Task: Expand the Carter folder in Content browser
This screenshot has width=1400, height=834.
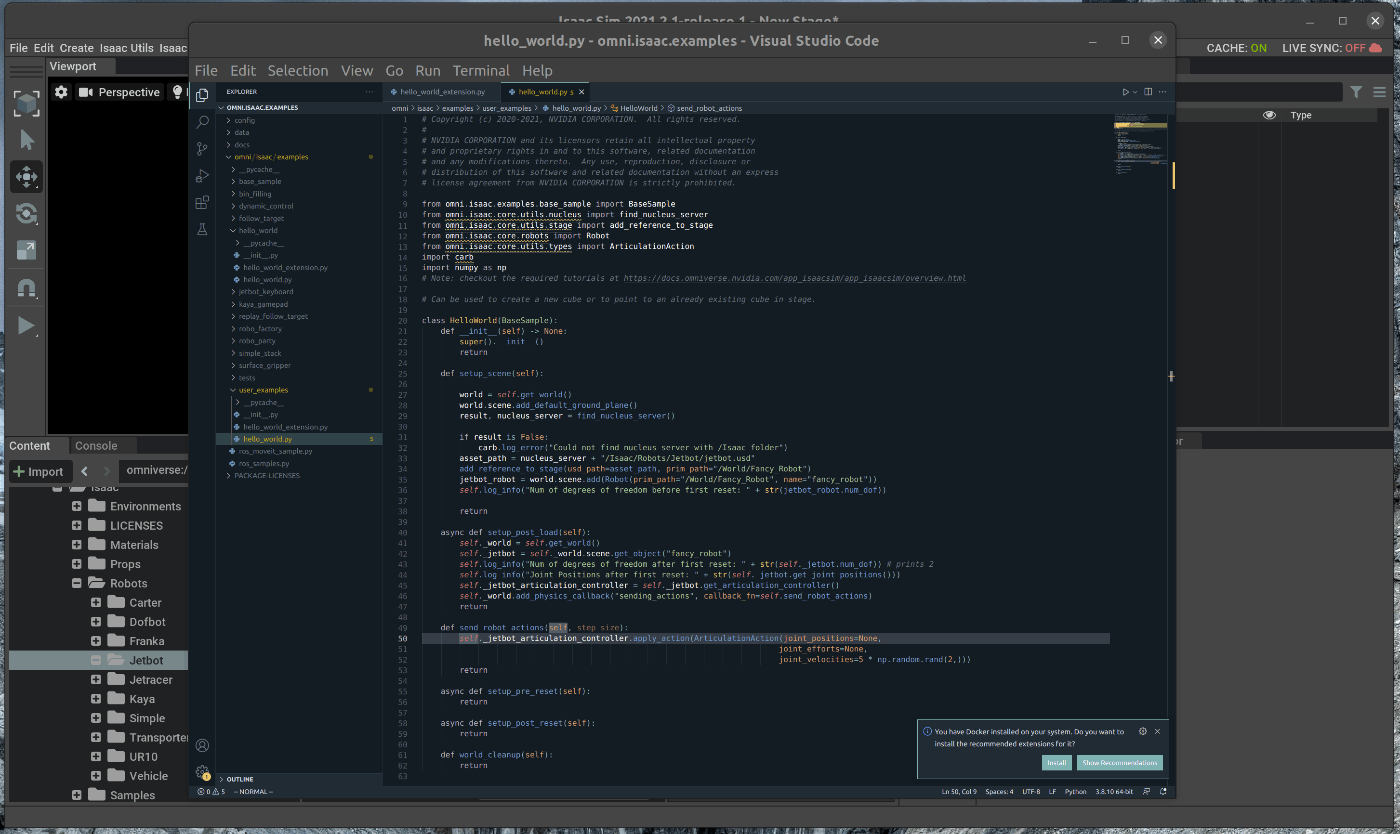Action: click(96, 603)
